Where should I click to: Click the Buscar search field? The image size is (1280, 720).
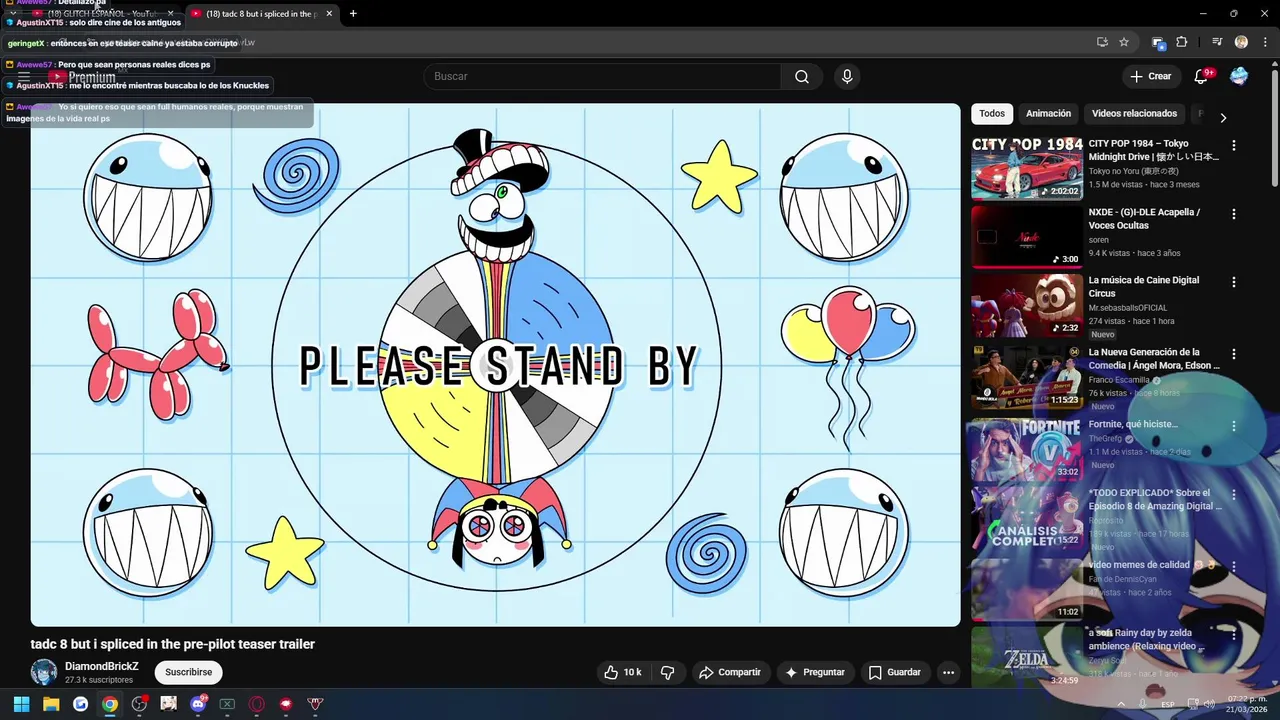602,77
